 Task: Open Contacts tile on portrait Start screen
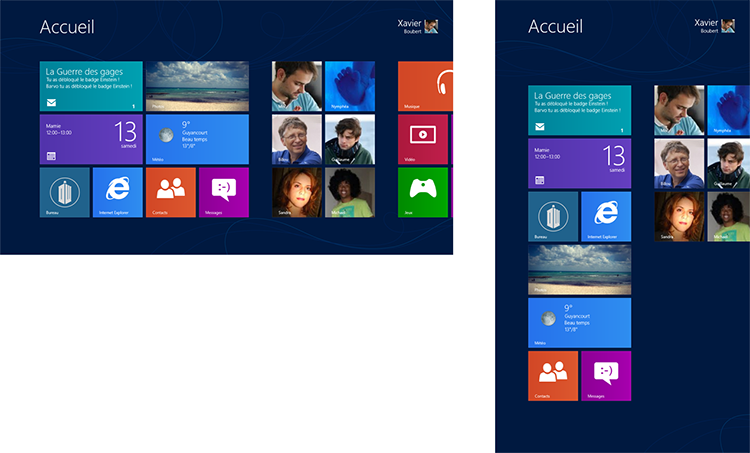pos(553,376)
